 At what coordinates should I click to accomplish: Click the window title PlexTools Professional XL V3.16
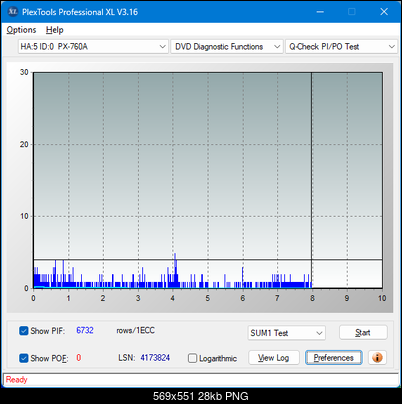pyautogui.click(x=80, y=12)
